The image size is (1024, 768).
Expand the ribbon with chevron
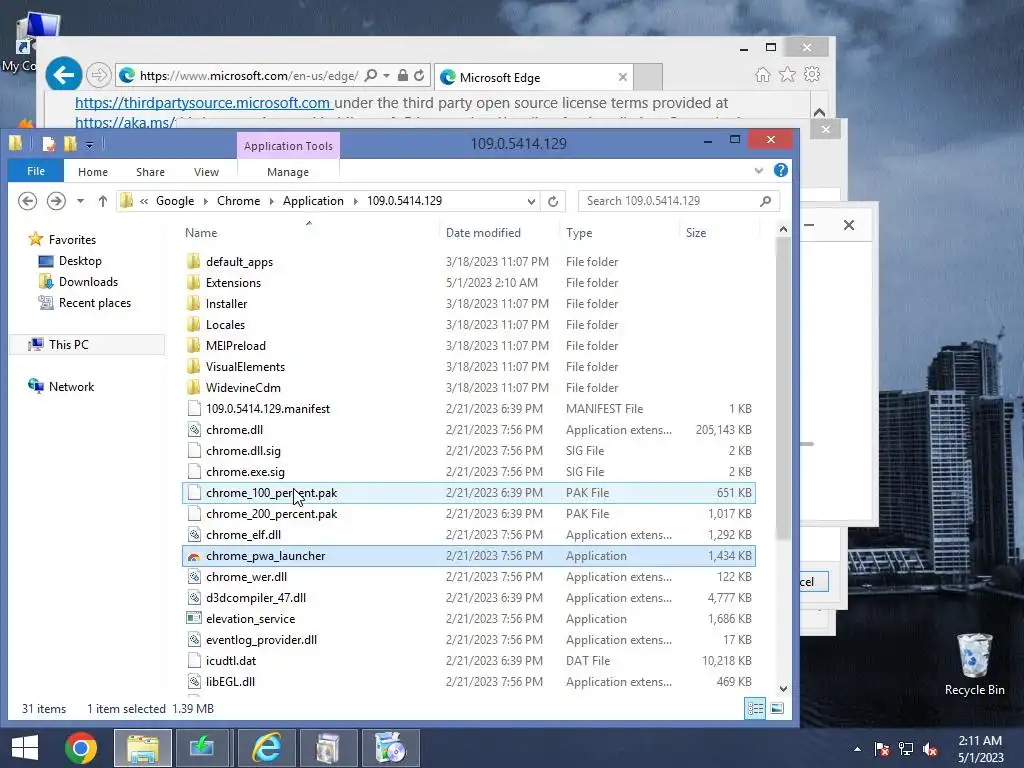coord(759,170)
